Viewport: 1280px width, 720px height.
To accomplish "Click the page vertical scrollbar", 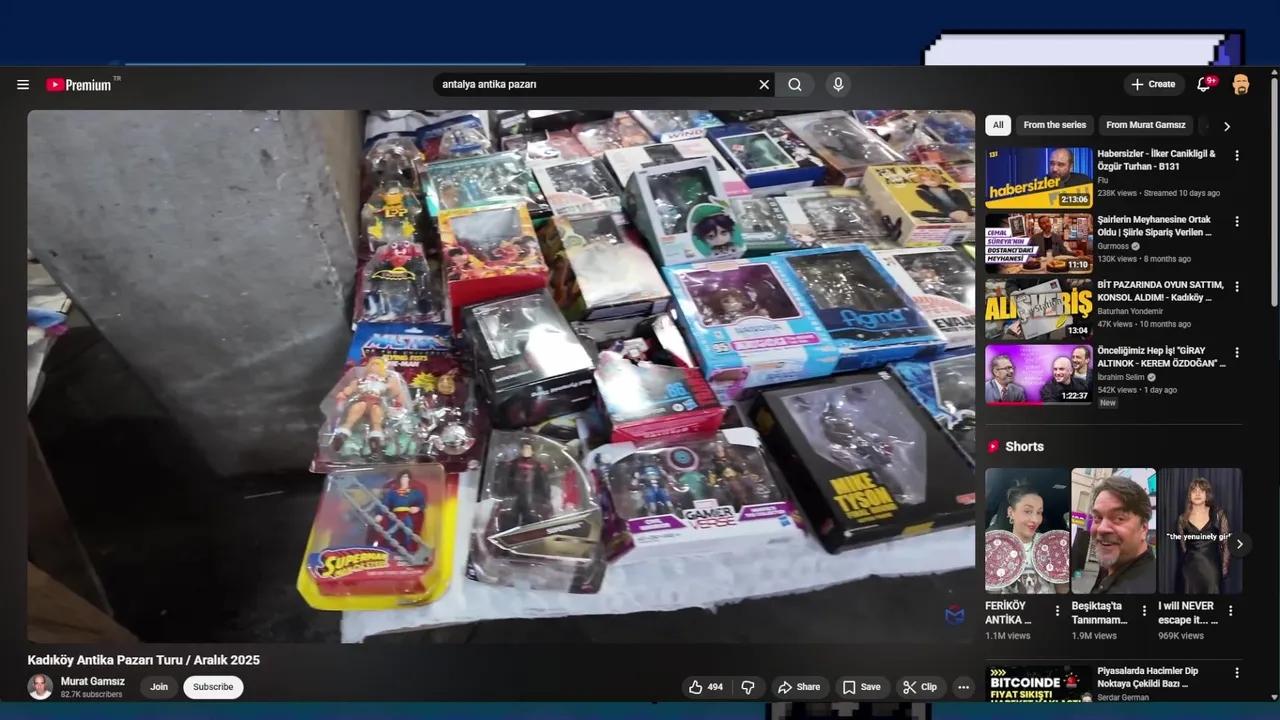I will (1273, 190).
